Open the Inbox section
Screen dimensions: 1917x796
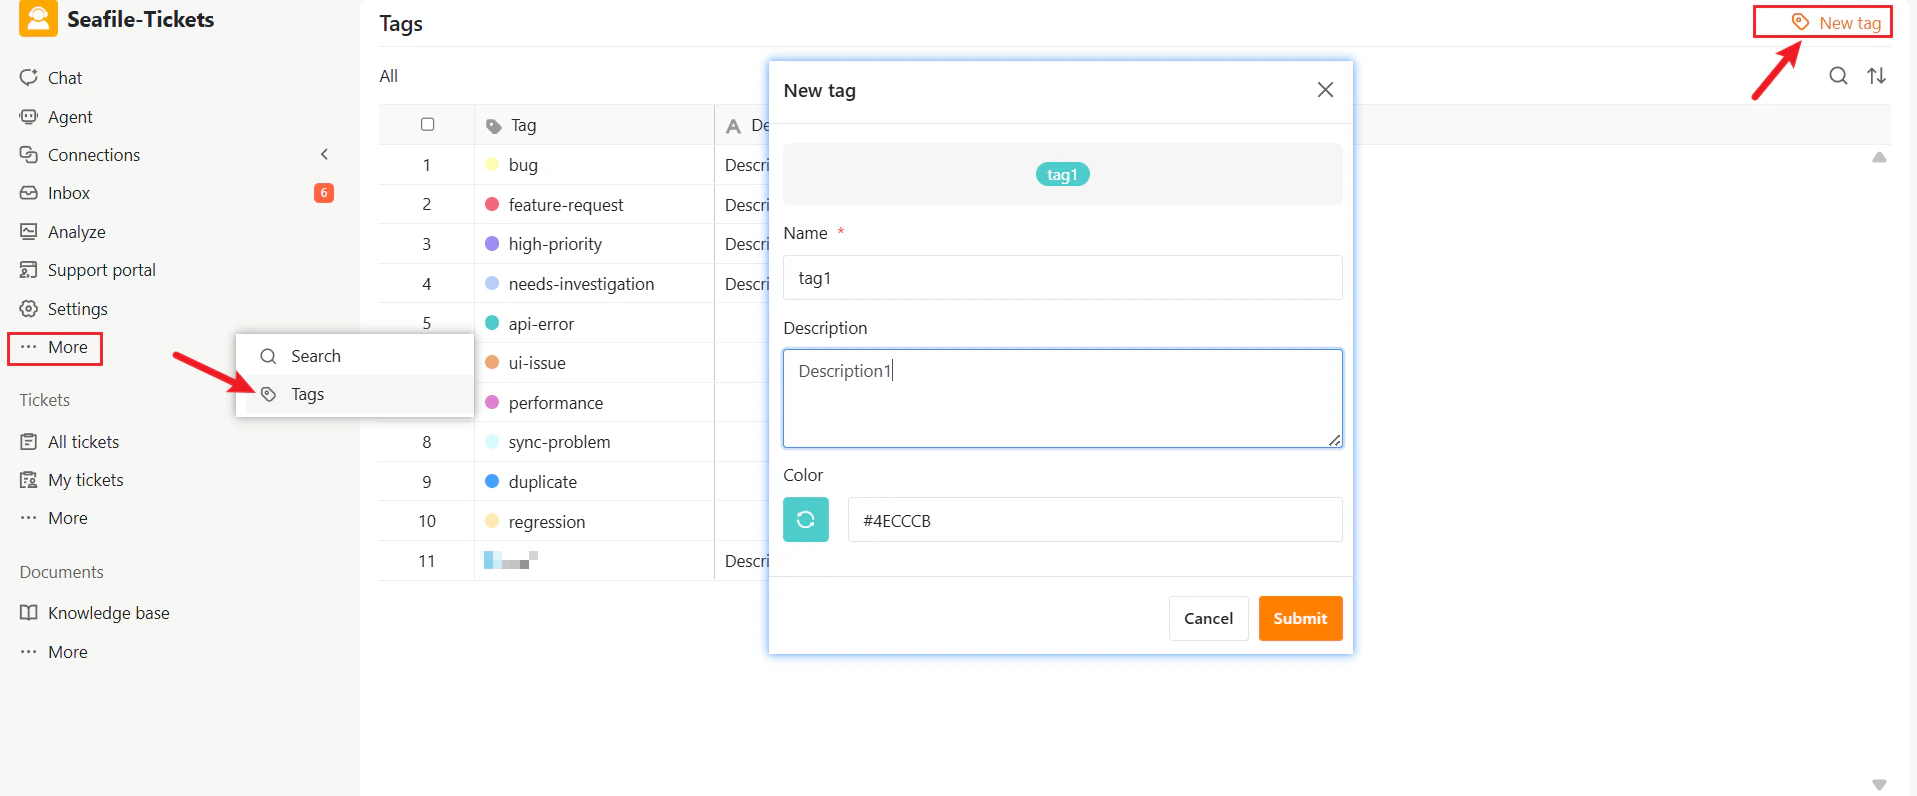[x=69, y=193]
